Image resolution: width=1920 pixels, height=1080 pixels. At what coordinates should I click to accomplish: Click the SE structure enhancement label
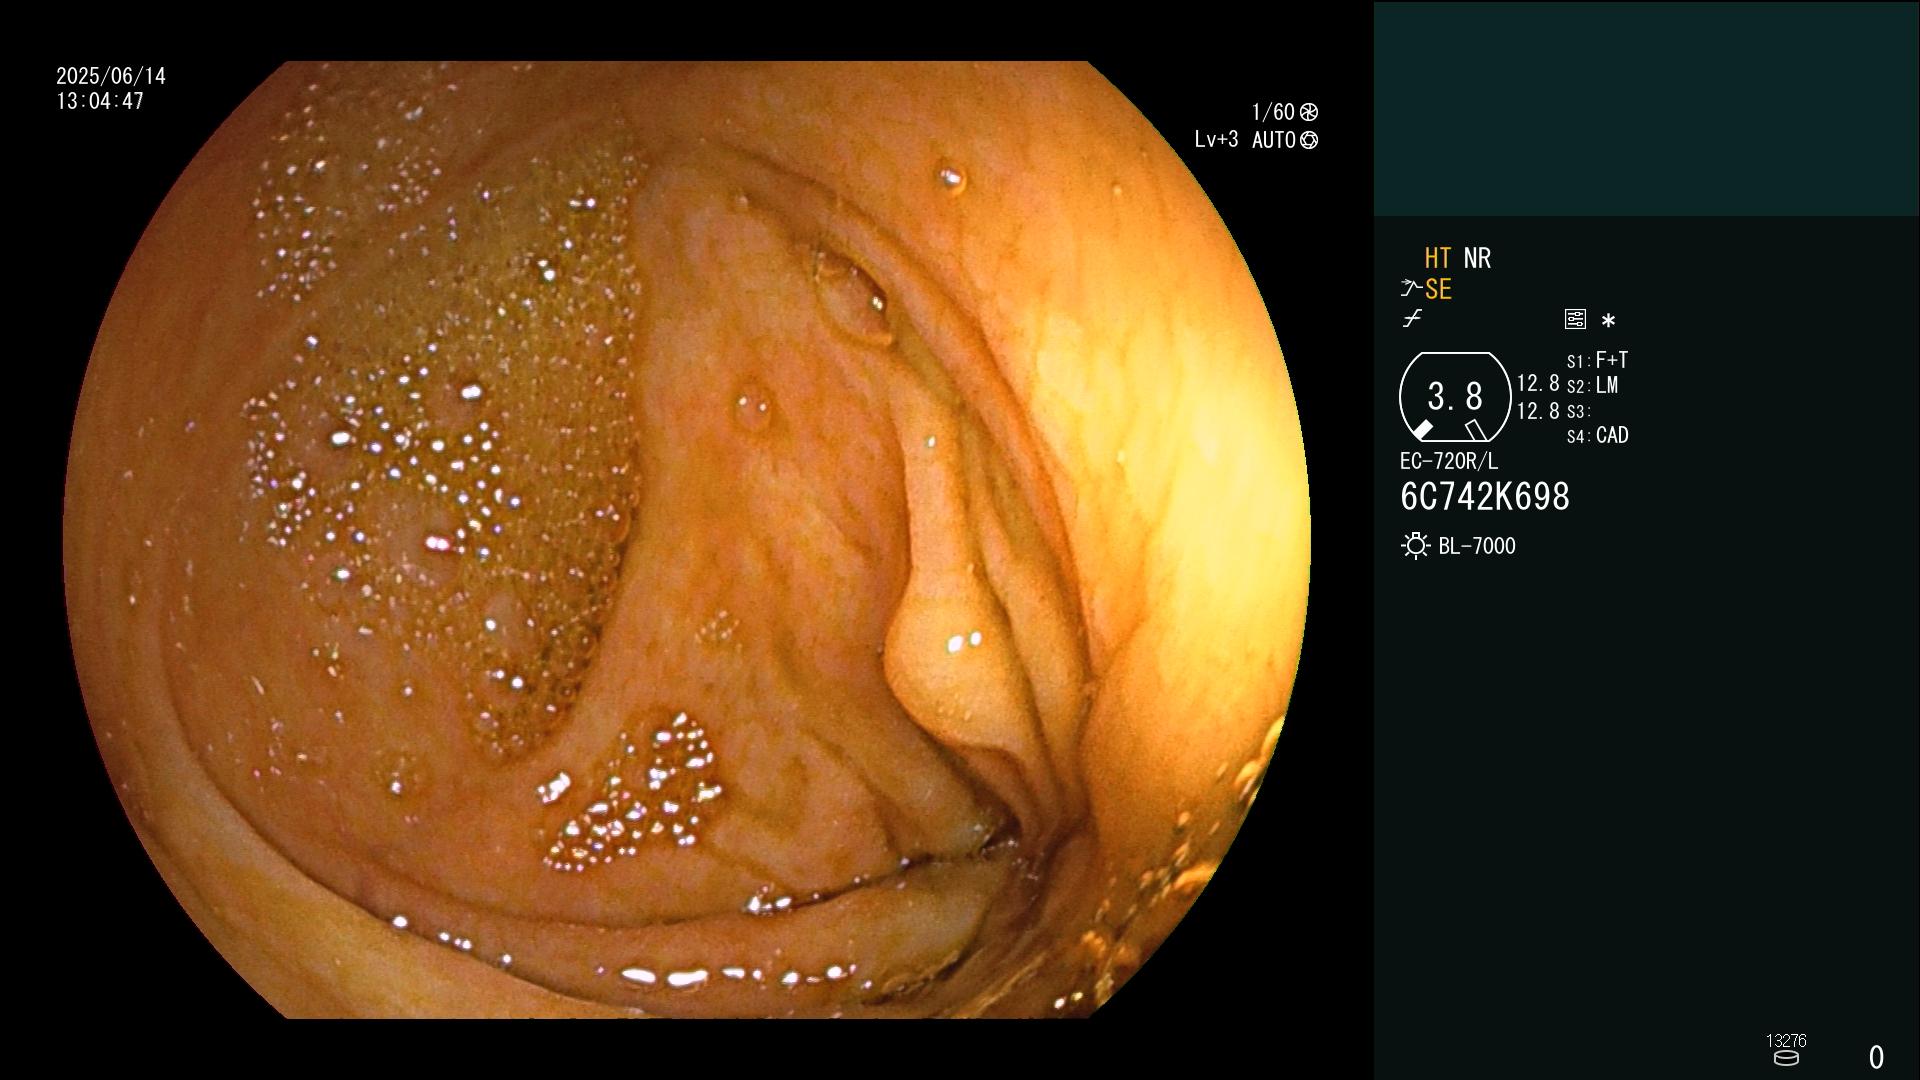coord(1438,289)
